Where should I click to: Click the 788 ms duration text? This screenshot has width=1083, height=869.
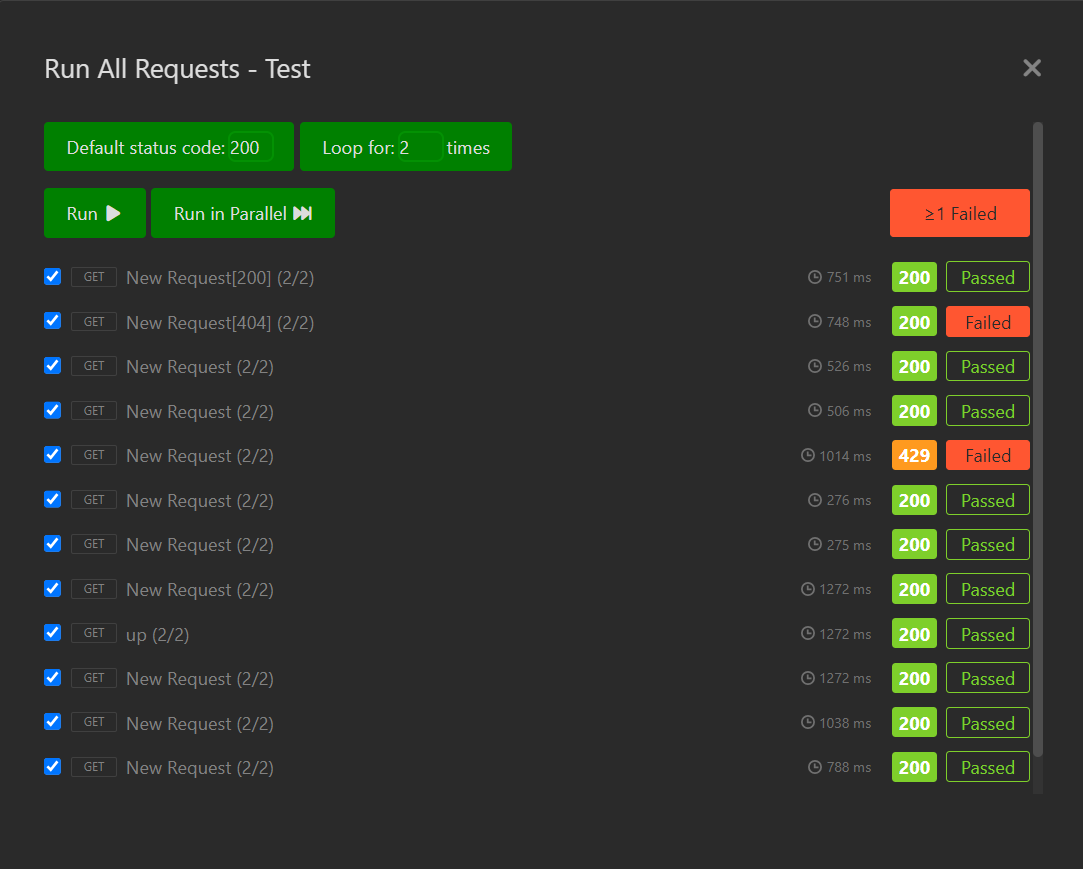849,767
